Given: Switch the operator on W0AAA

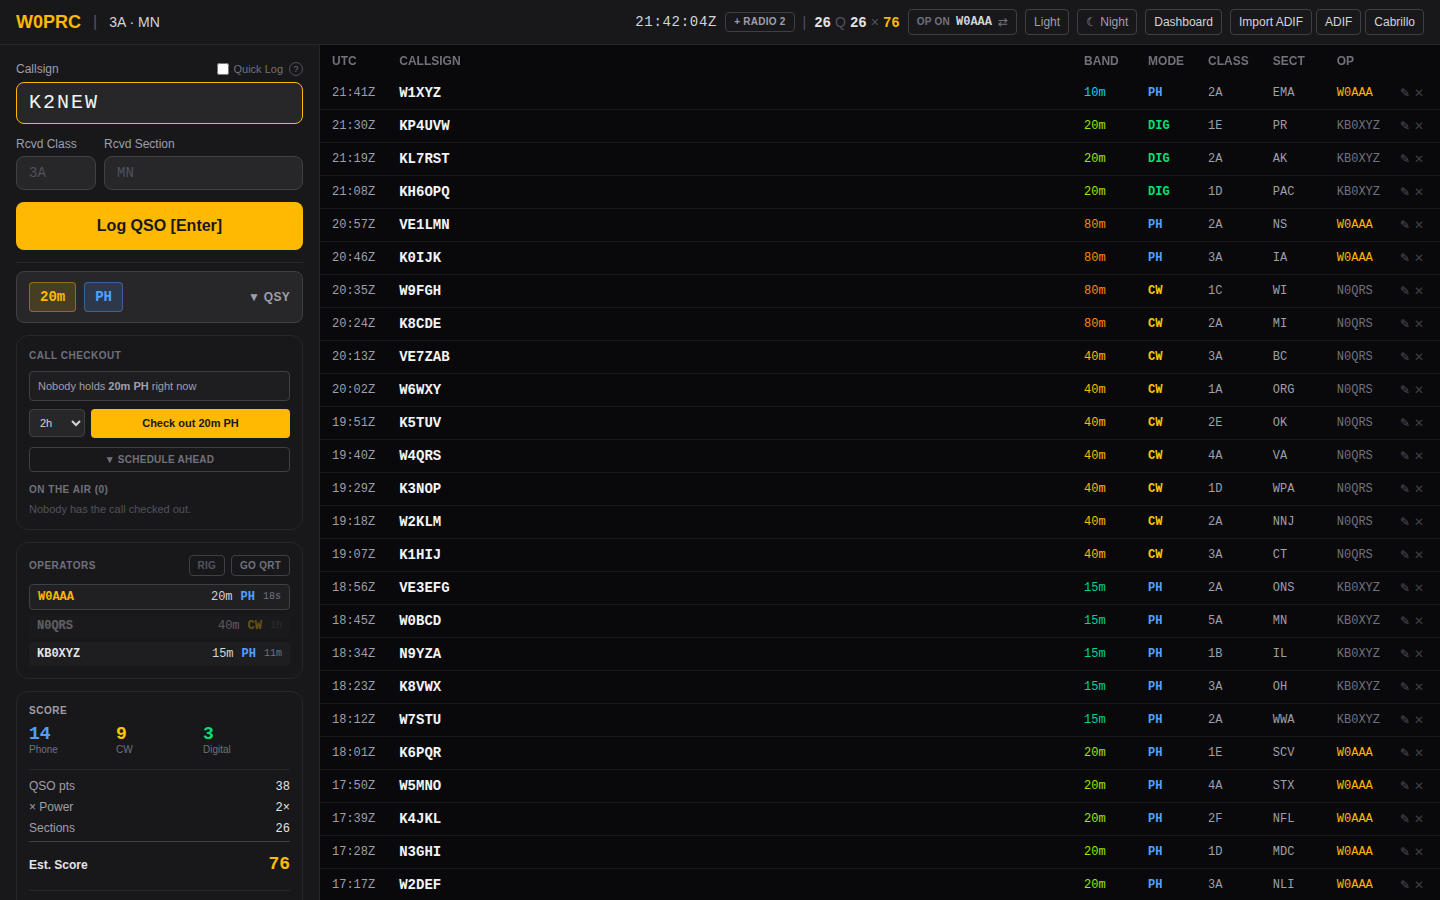Looking at the screenshot, I should pos(962,22).
